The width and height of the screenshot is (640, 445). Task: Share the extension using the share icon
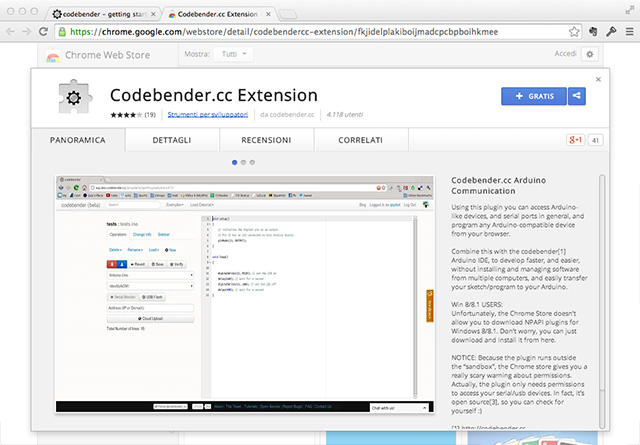[x=576, y=96]
